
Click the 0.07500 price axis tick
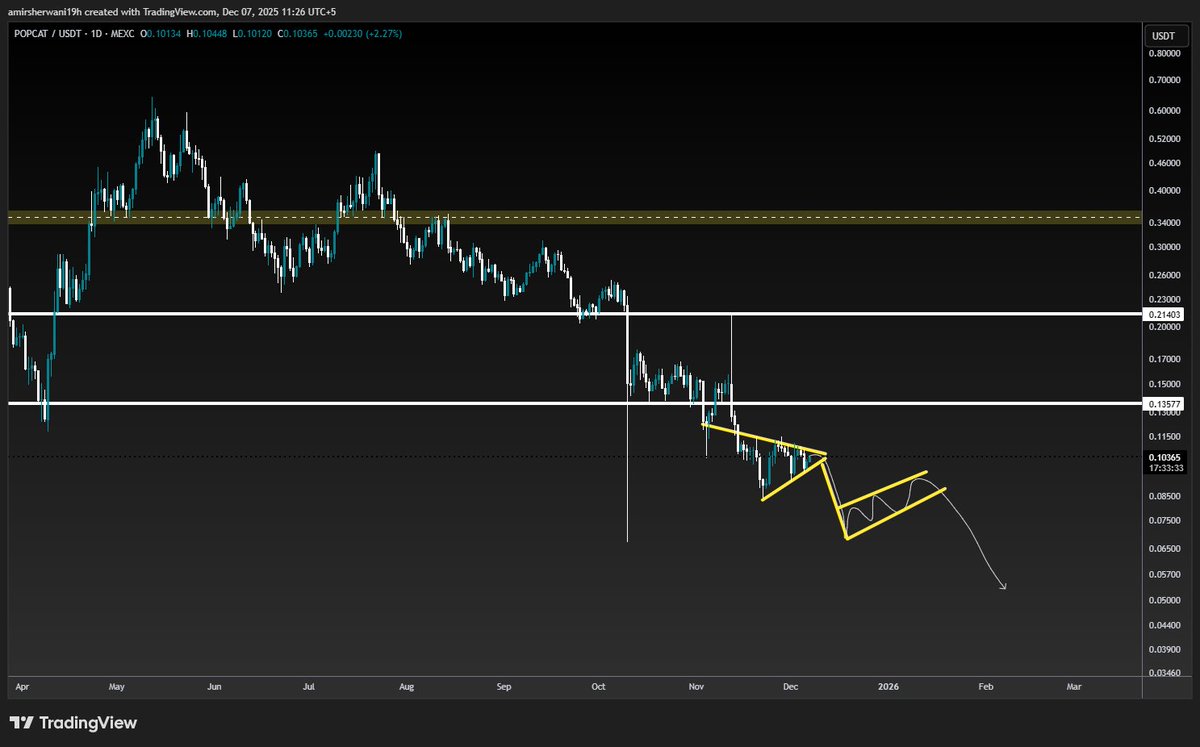pyautogui.click(x=1163, y=520)
